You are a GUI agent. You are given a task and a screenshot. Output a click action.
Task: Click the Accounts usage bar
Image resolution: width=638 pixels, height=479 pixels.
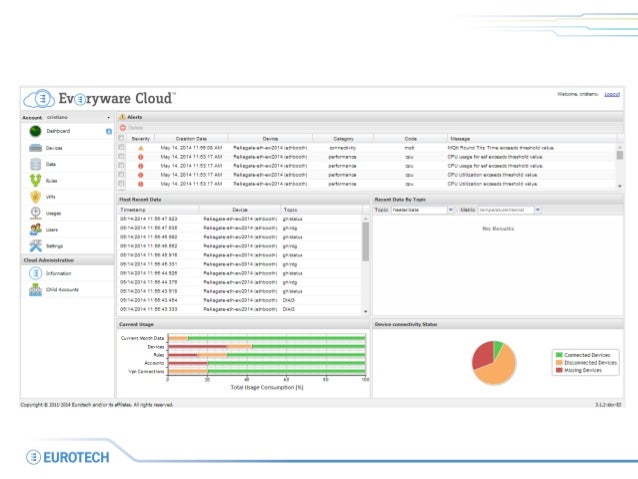pyautogui.click(x=267, y=363)
